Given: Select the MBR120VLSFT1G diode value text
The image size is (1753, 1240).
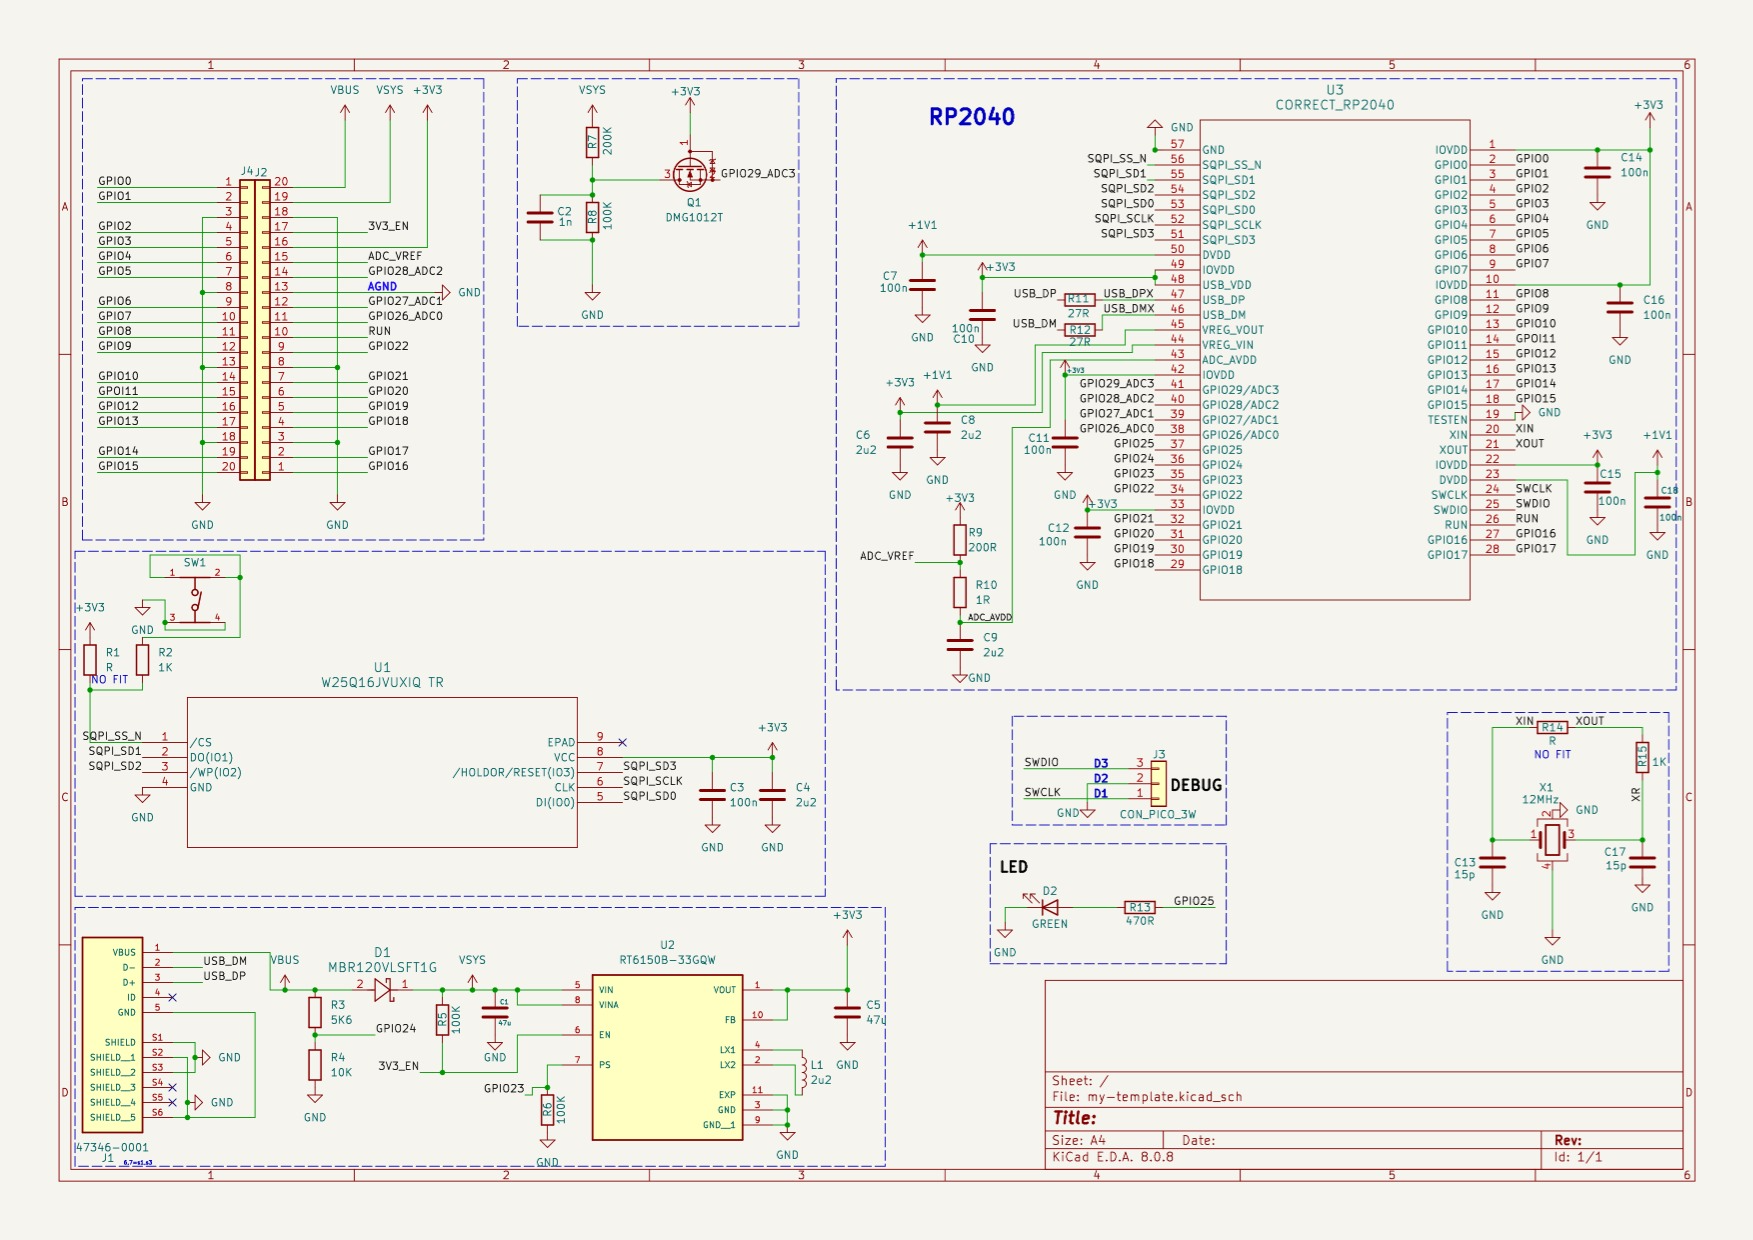Looking at the screenshot, I should [383, 967].
